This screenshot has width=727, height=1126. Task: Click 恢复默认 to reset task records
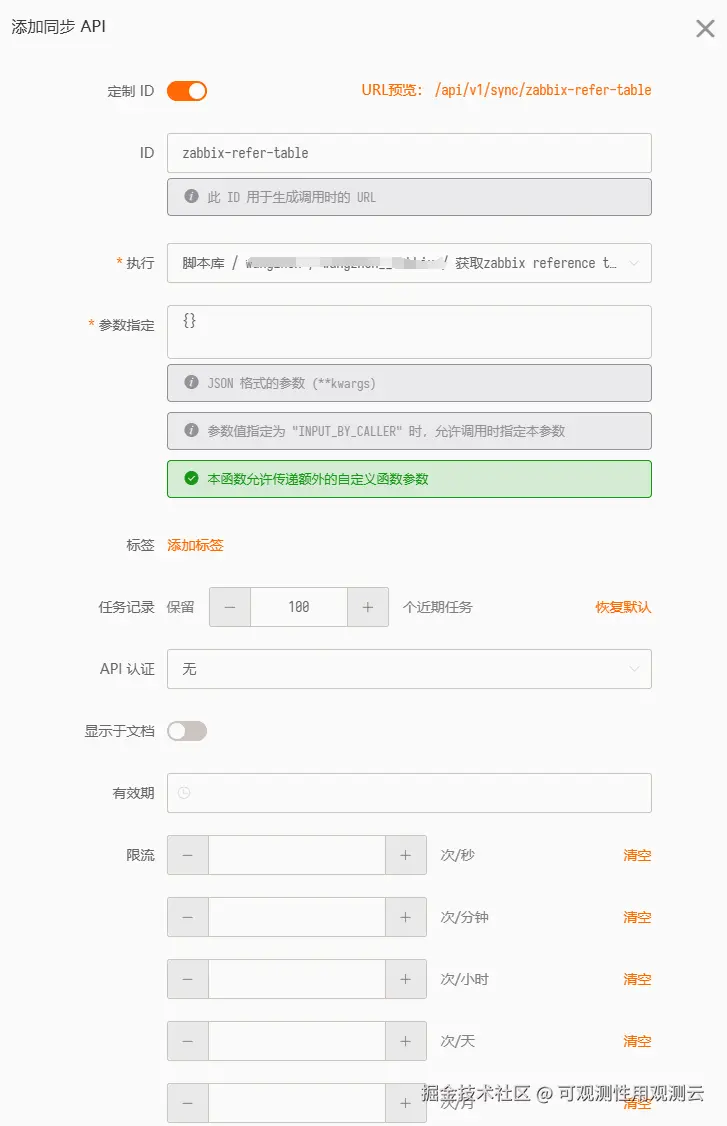[x=623, y=607]
